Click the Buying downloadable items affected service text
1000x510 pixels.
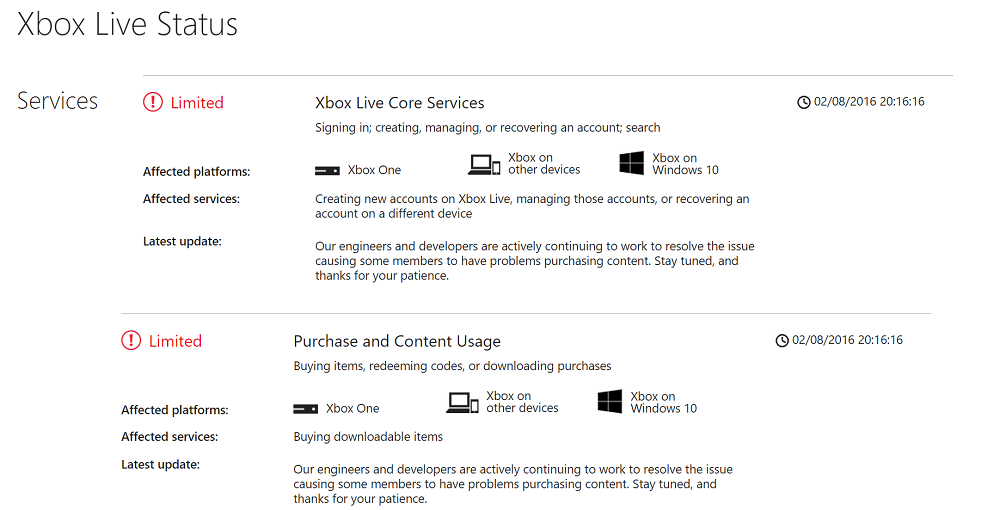point(368,437)
